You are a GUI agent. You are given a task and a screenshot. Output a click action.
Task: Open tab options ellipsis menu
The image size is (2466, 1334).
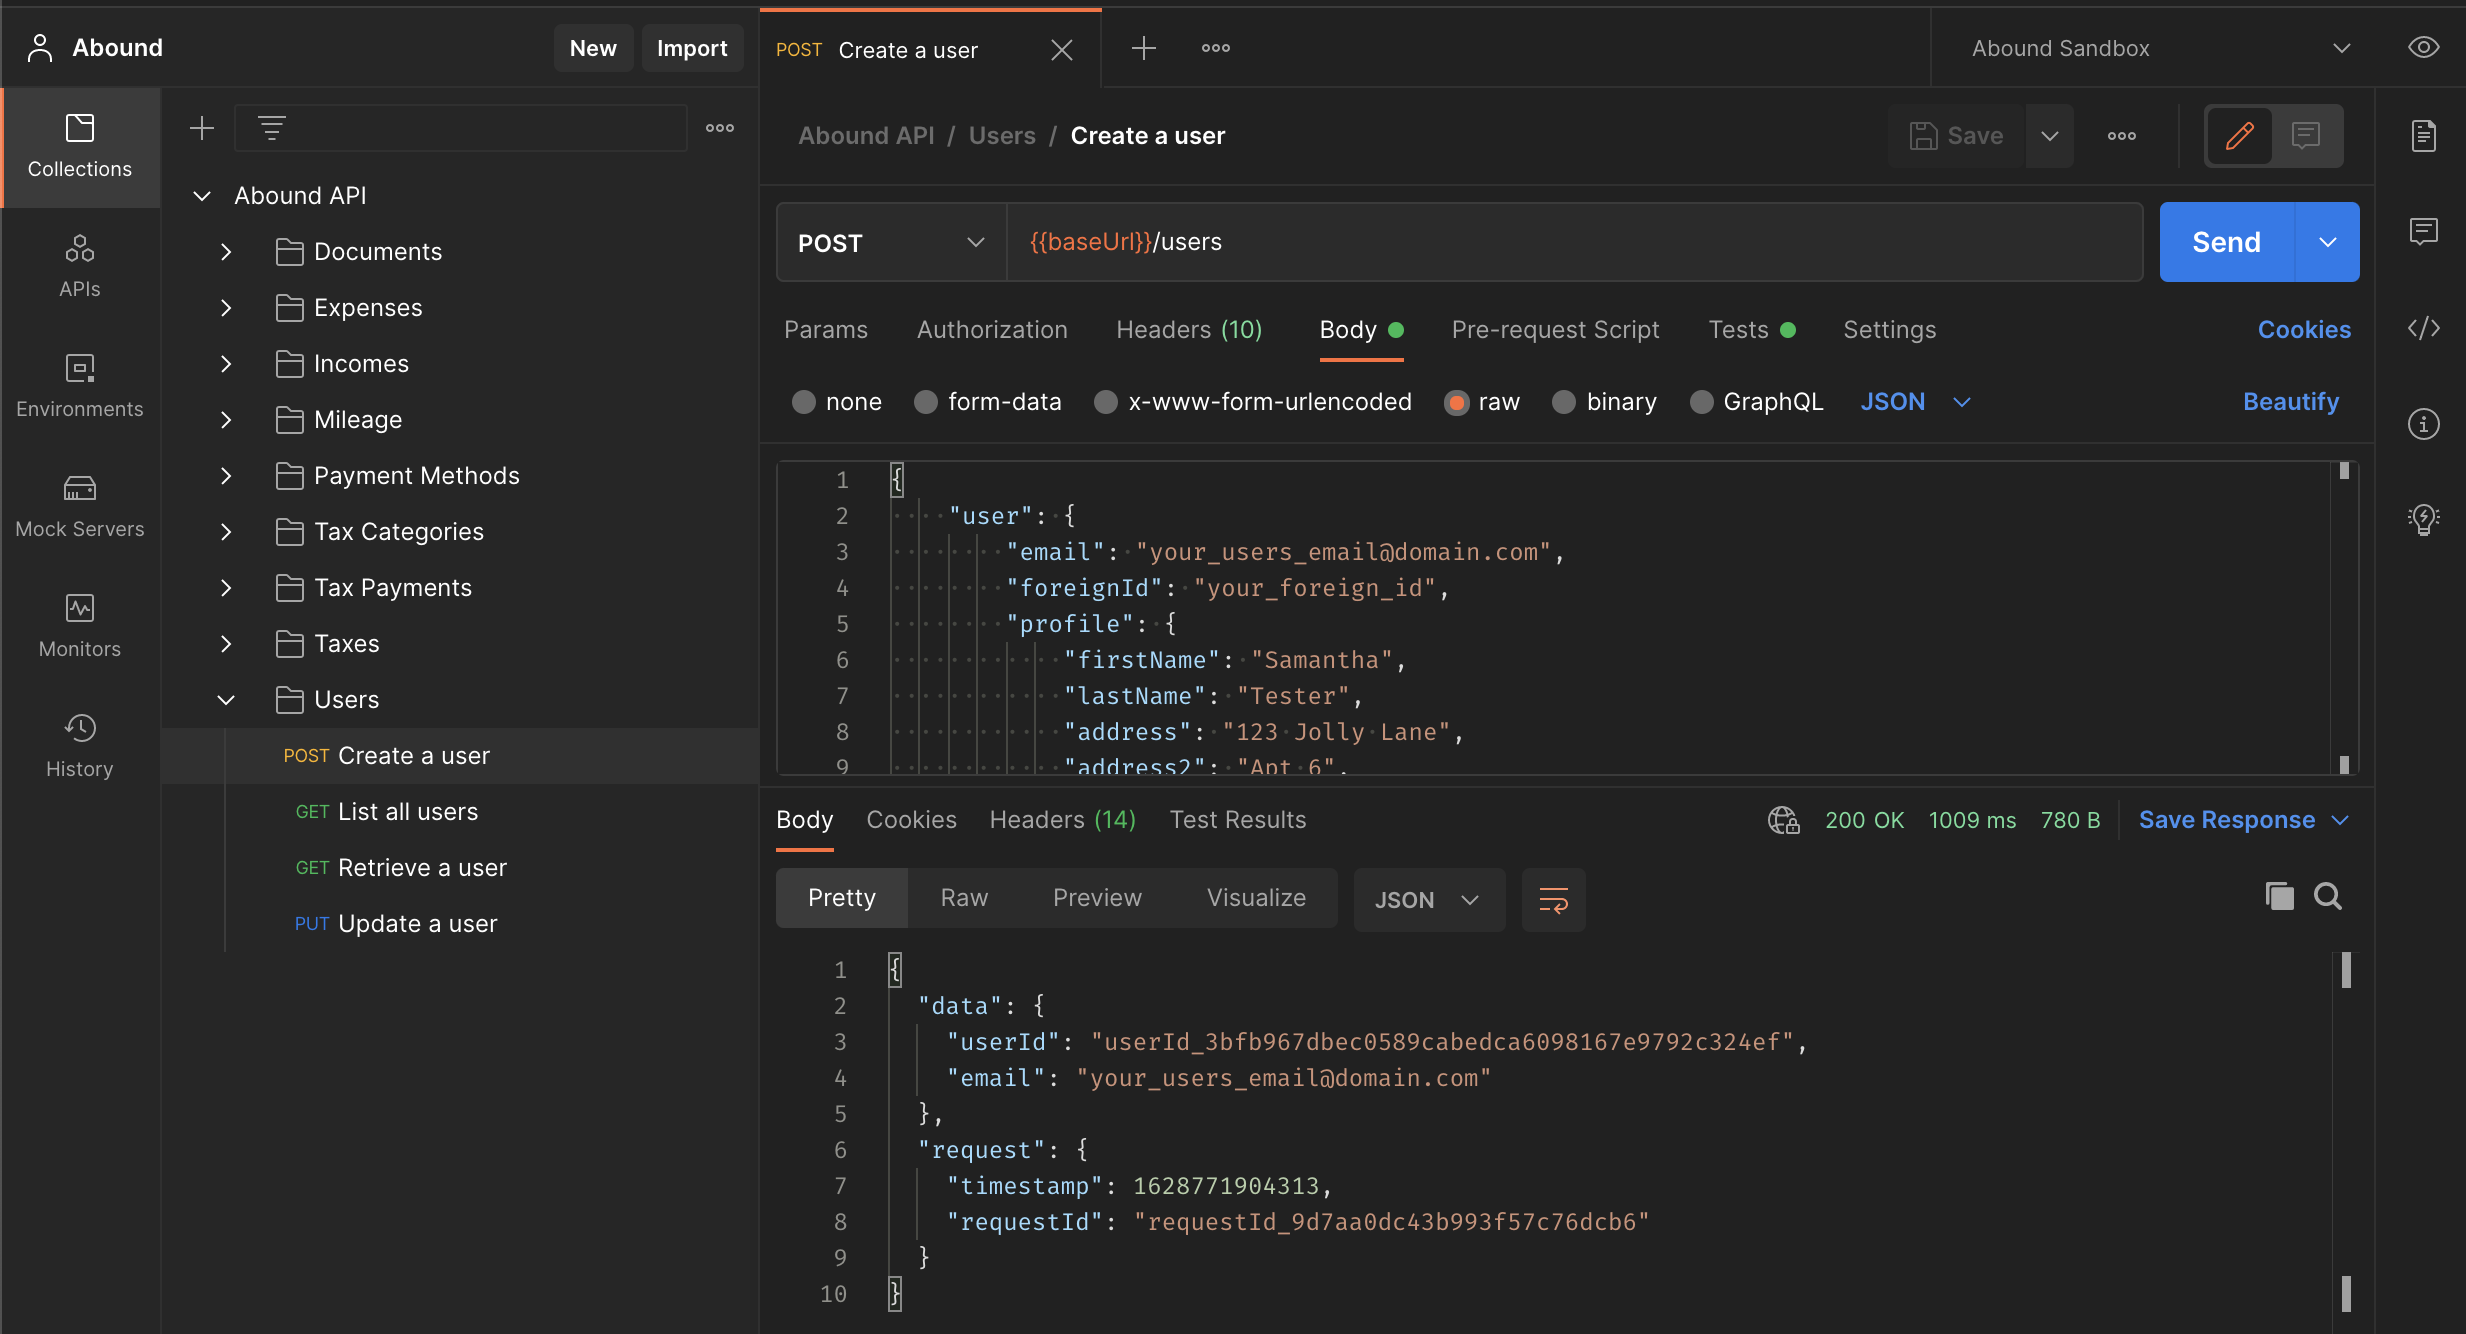1216,48
